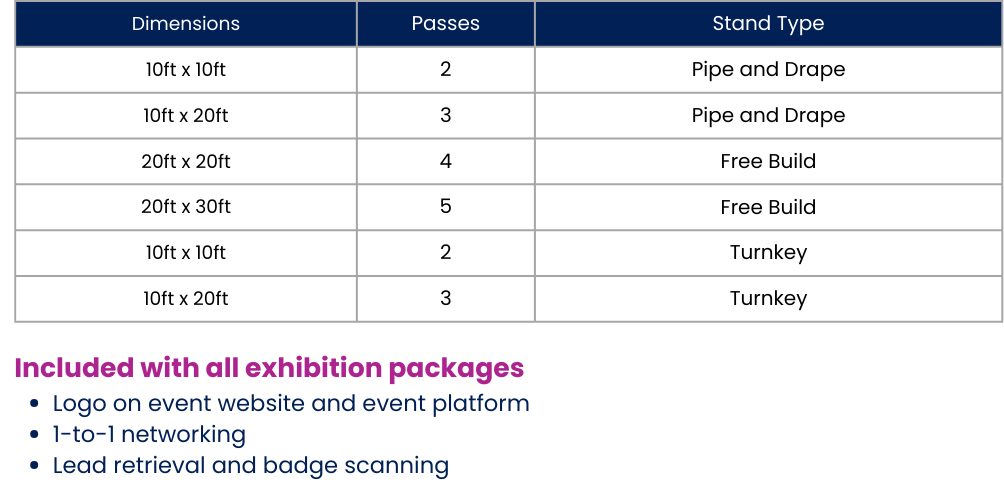Click the Dimensions column header
Image resolution: width=1004 pixels, height=491 pixels.
(186, 24)
